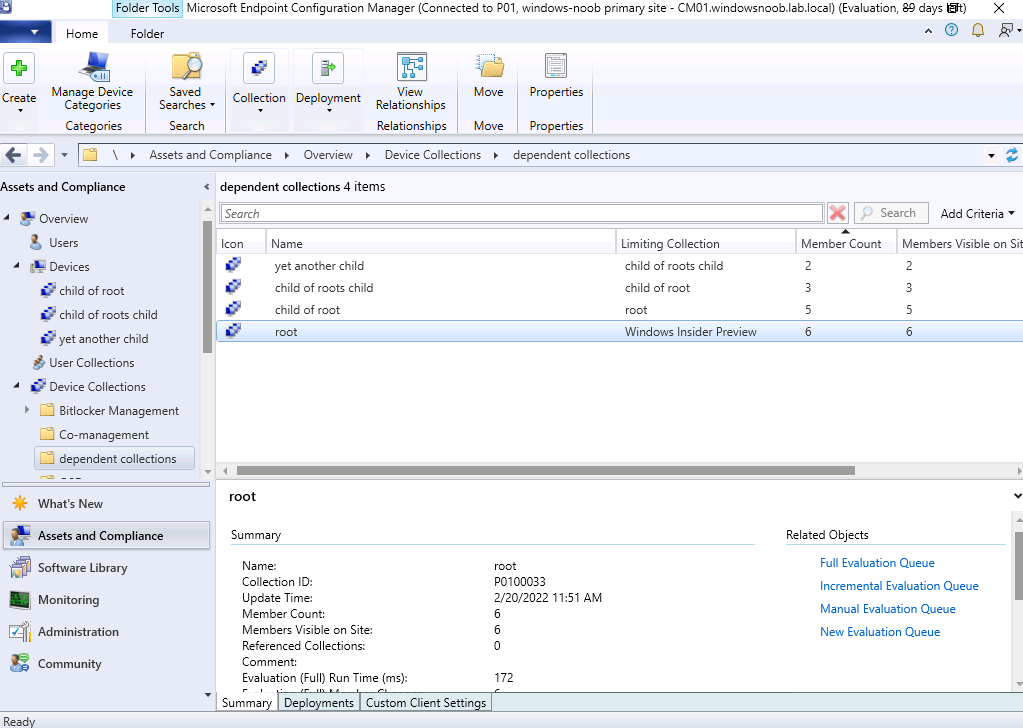Click the Folder Tools contextual tab
Image resolution: width=1023 pixels, height=728 pixels.
[x=147, y=8]
